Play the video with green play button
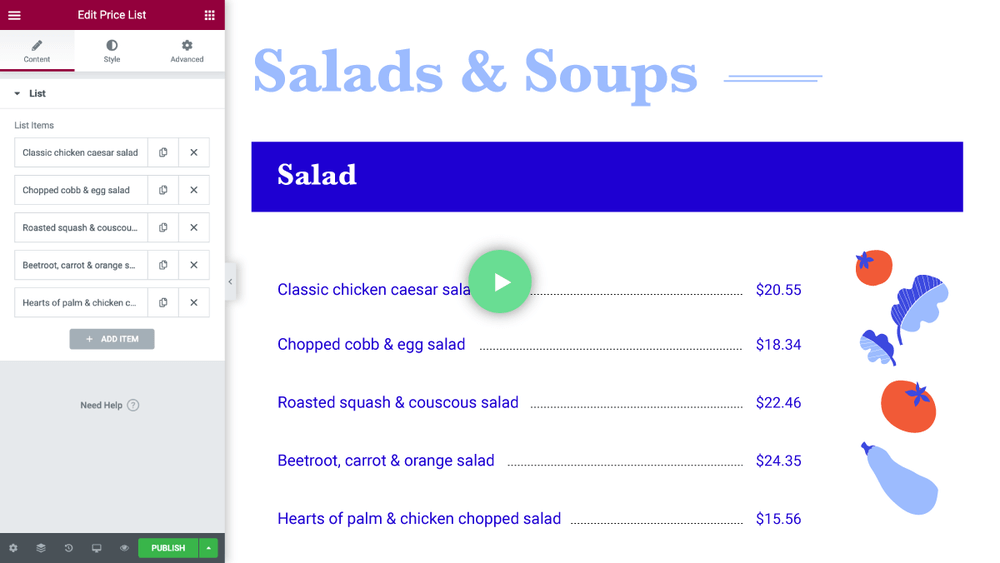 tap(500, 282)
